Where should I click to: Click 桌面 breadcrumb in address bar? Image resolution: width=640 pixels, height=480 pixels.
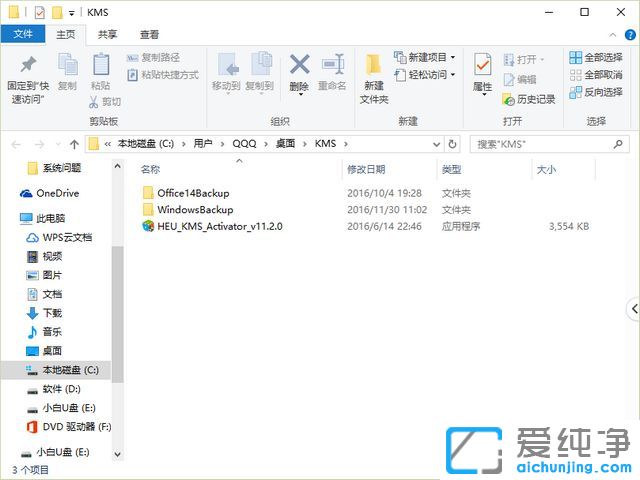tap(285, 144)
